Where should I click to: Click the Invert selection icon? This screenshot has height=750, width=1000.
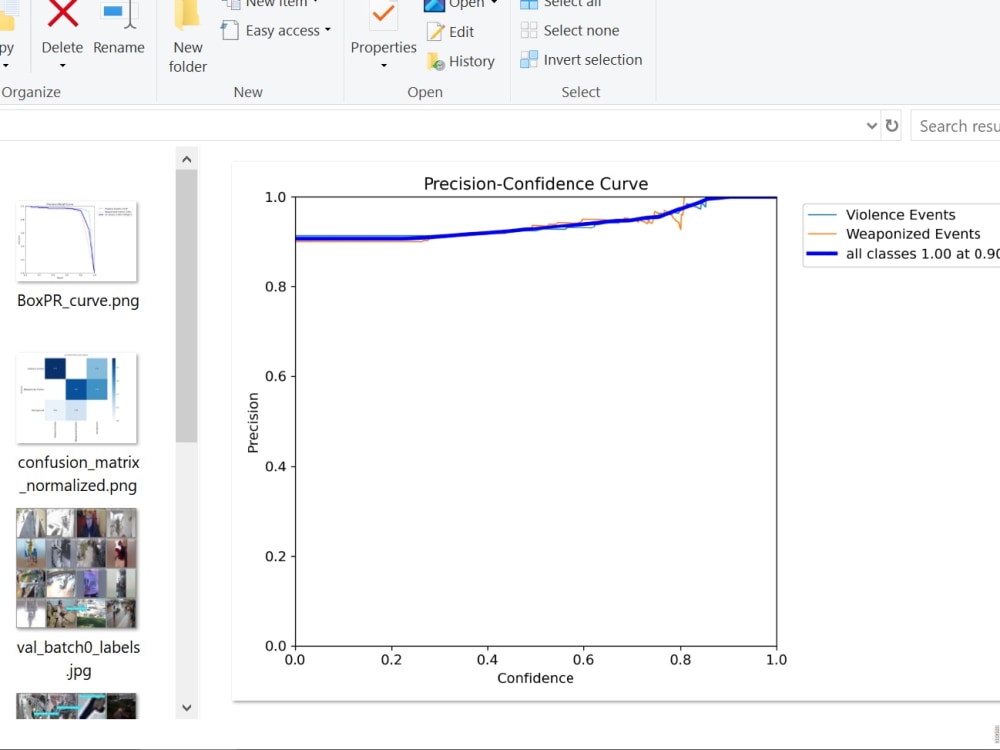[529, 59]
